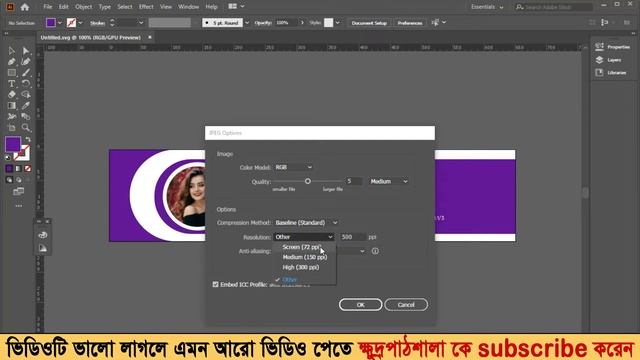
Task: Click the JPEG quality slider handle
Action: (x=308, y=181)
